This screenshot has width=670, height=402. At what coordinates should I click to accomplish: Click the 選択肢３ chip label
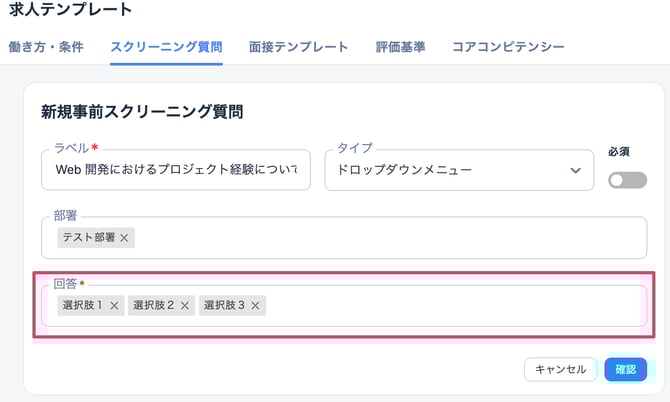tap(224, 306)
